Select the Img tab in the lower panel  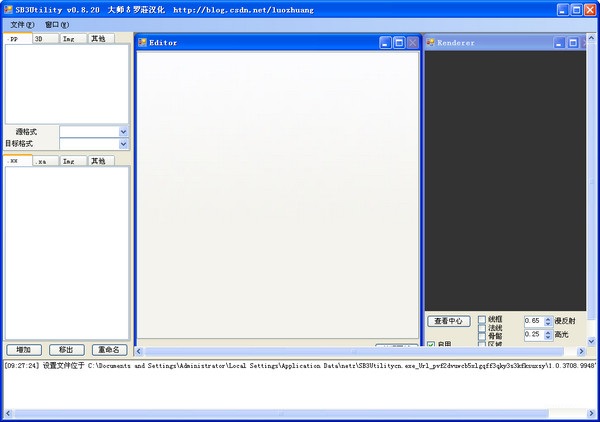tap(73, 161)
